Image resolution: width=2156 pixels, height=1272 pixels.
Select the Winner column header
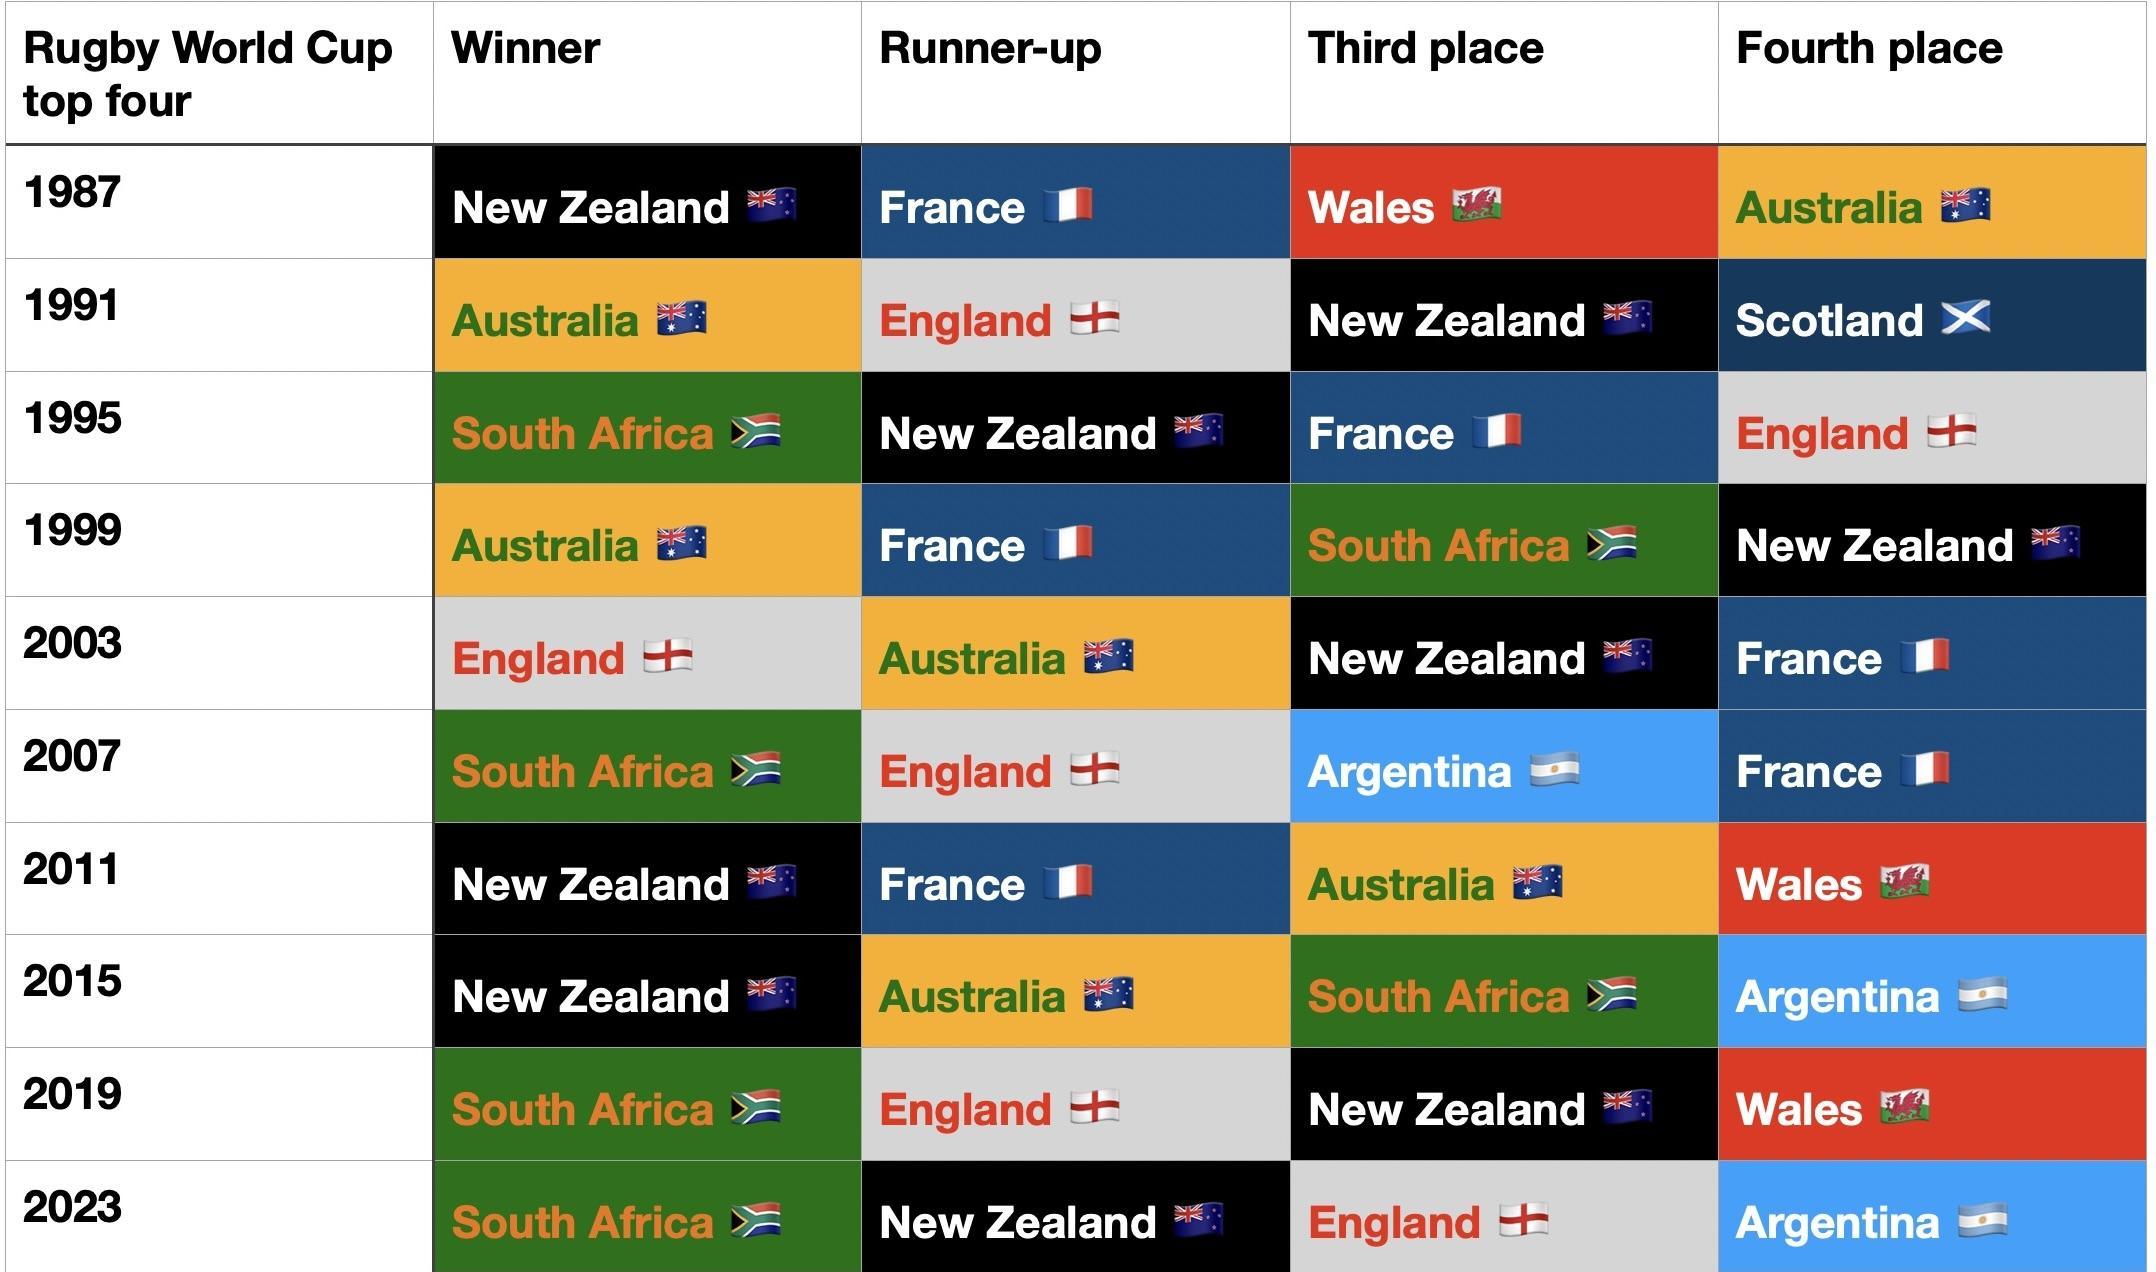526,48
